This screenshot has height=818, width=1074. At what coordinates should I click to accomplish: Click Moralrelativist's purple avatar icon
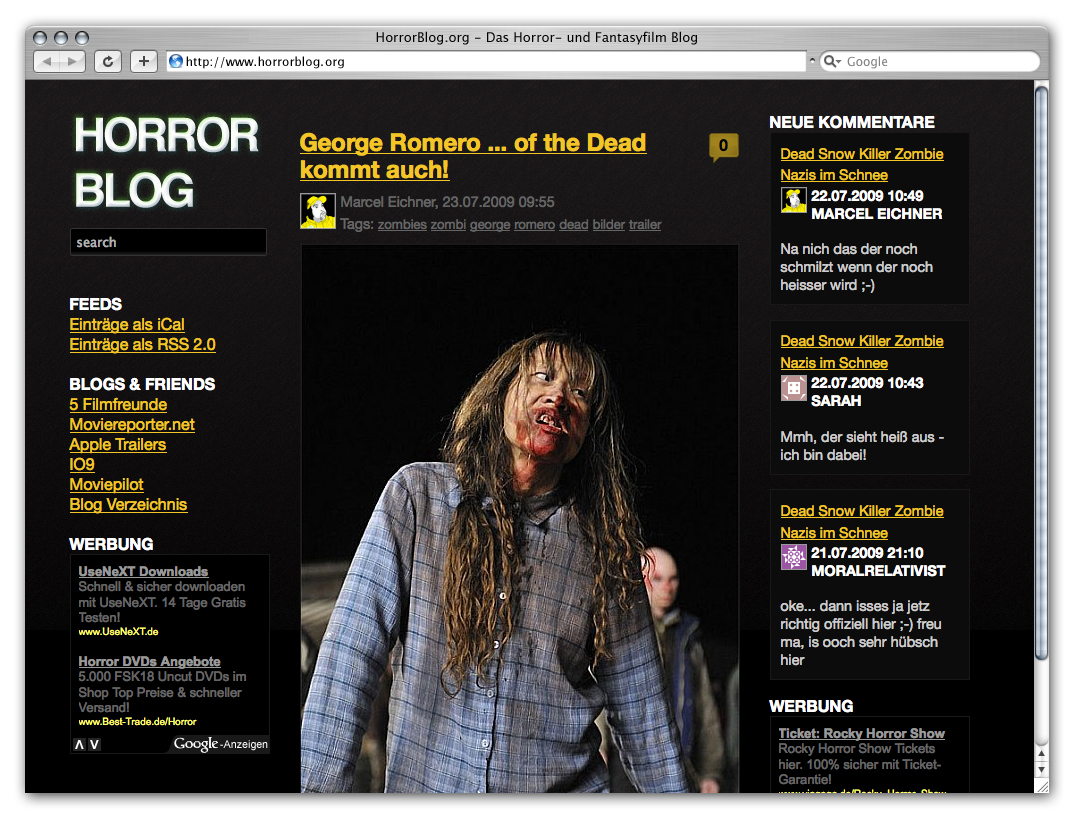(x=794, y=557)
